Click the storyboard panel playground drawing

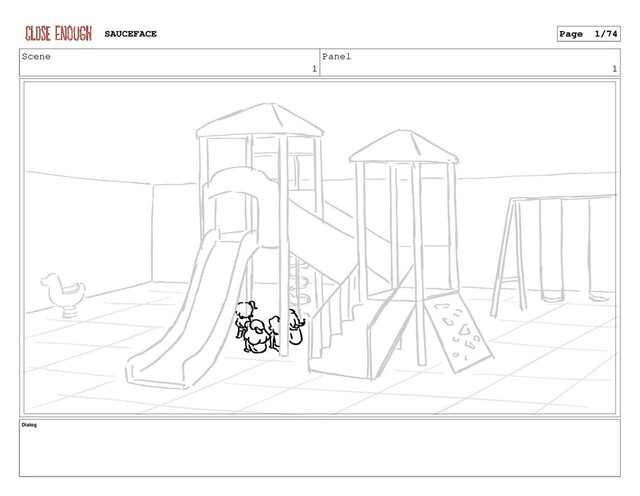point(320,247)
